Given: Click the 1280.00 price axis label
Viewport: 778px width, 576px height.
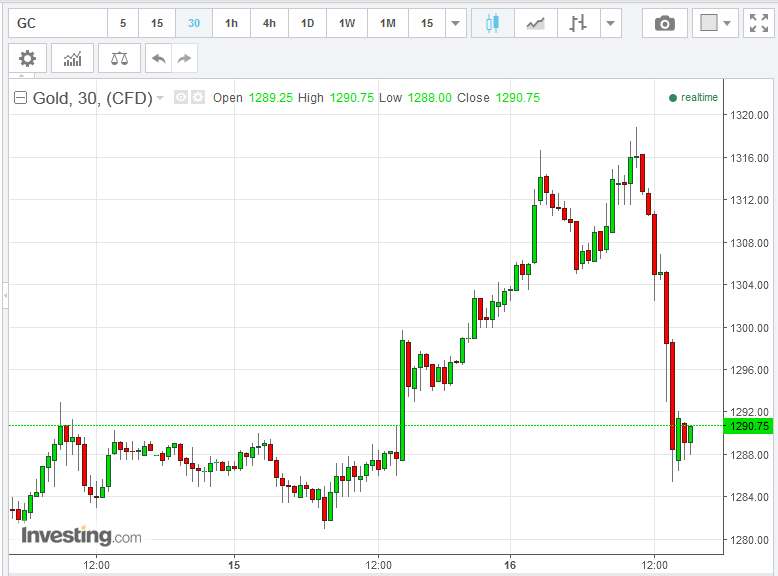Looking at the screenshot, I should click(749, 540).
